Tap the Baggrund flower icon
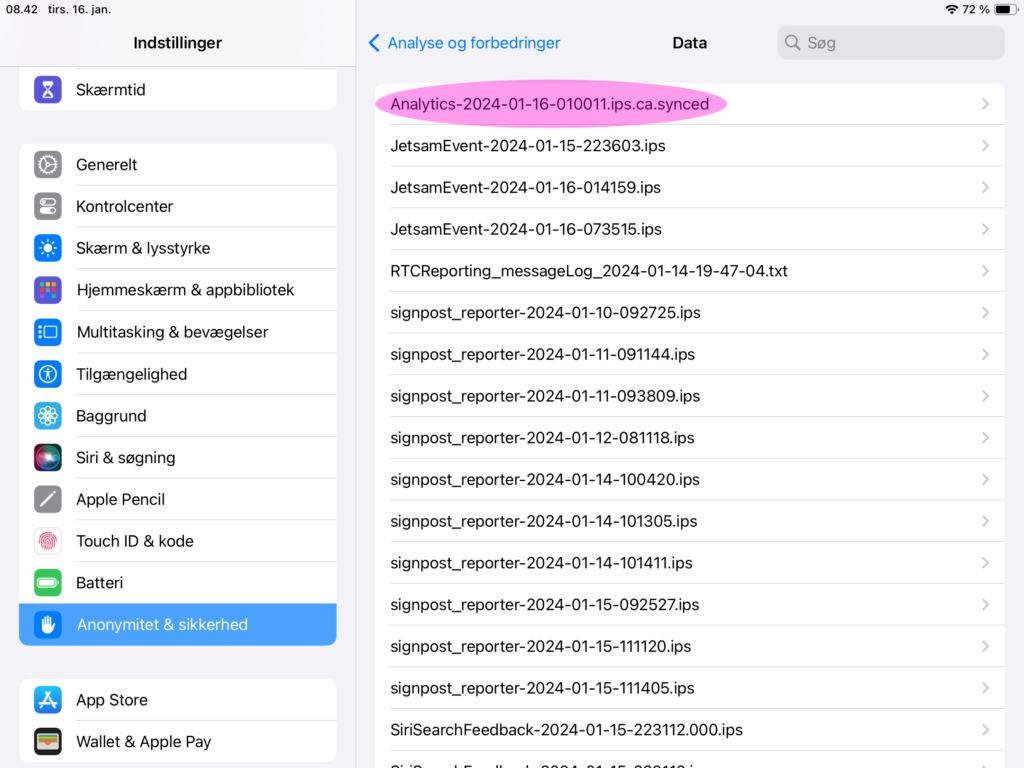Image resolution: width=1024 pixels, height=768 pixels. click(x=48, y=416)
